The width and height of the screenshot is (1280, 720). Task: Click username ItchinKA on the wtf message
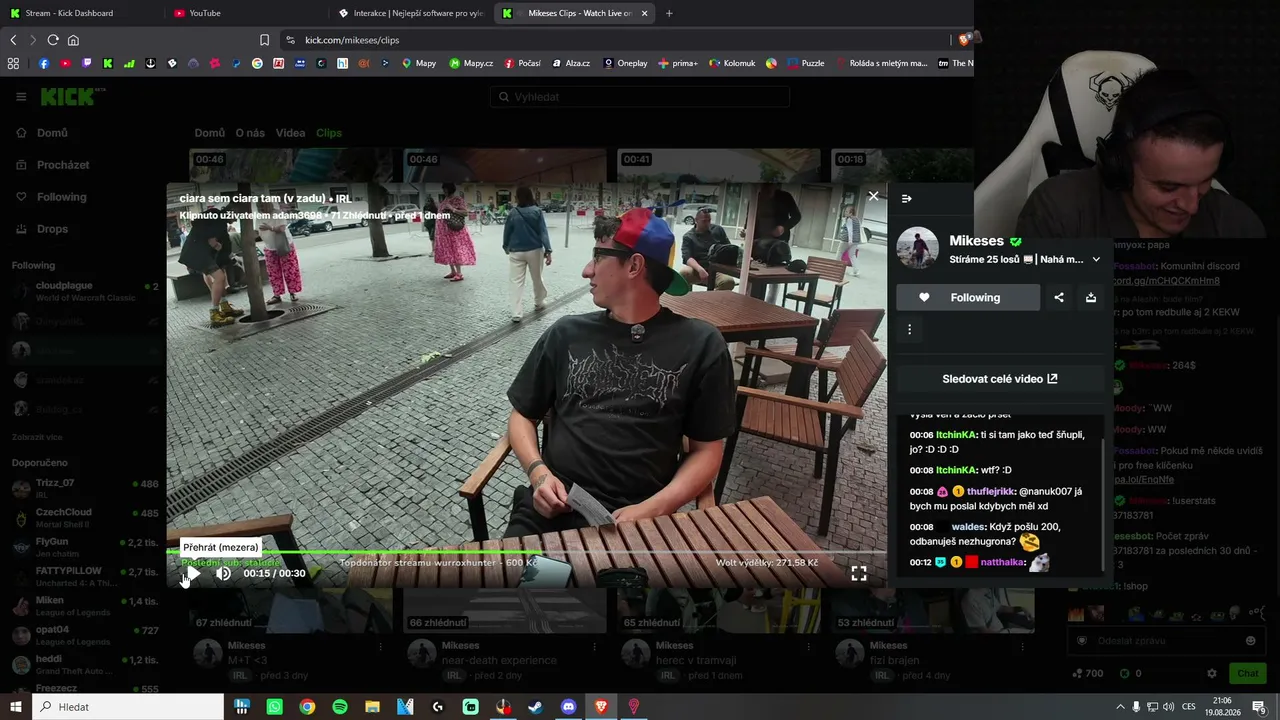956,470
